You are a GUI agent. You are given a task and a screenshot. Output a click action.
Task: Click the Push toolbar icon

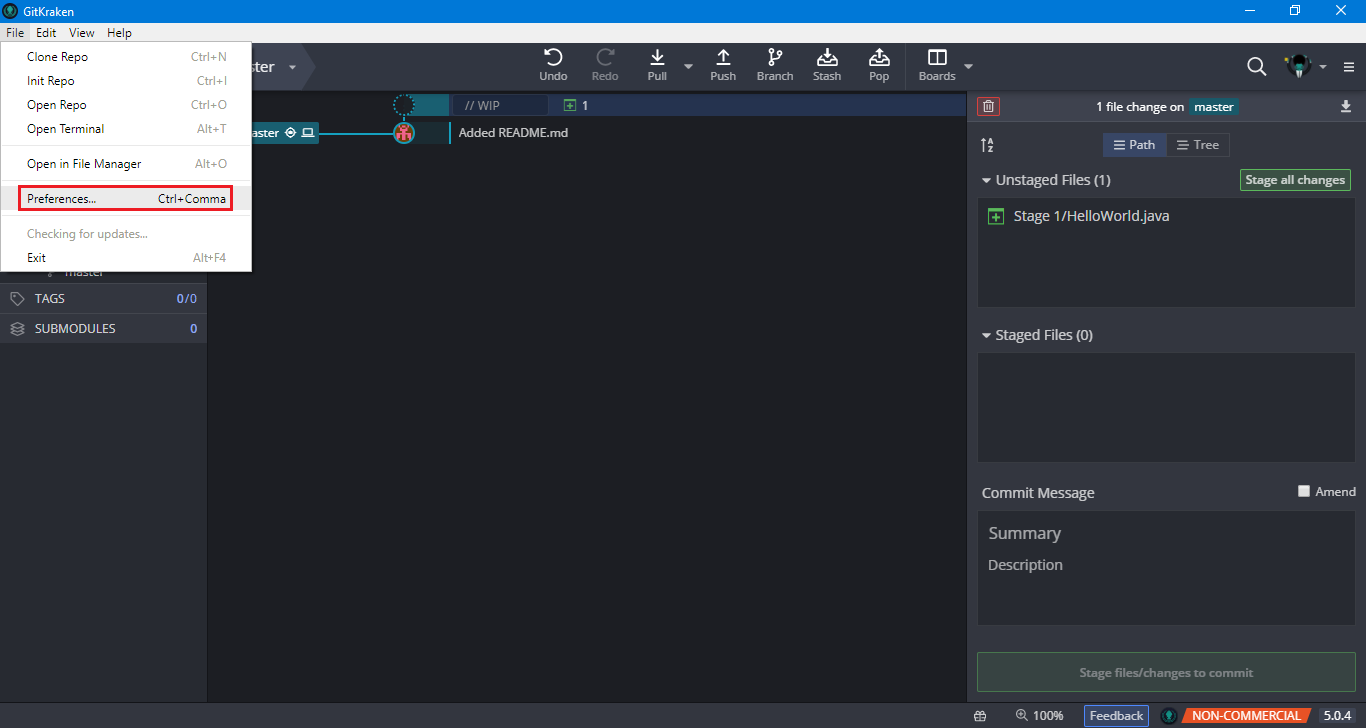723,58
